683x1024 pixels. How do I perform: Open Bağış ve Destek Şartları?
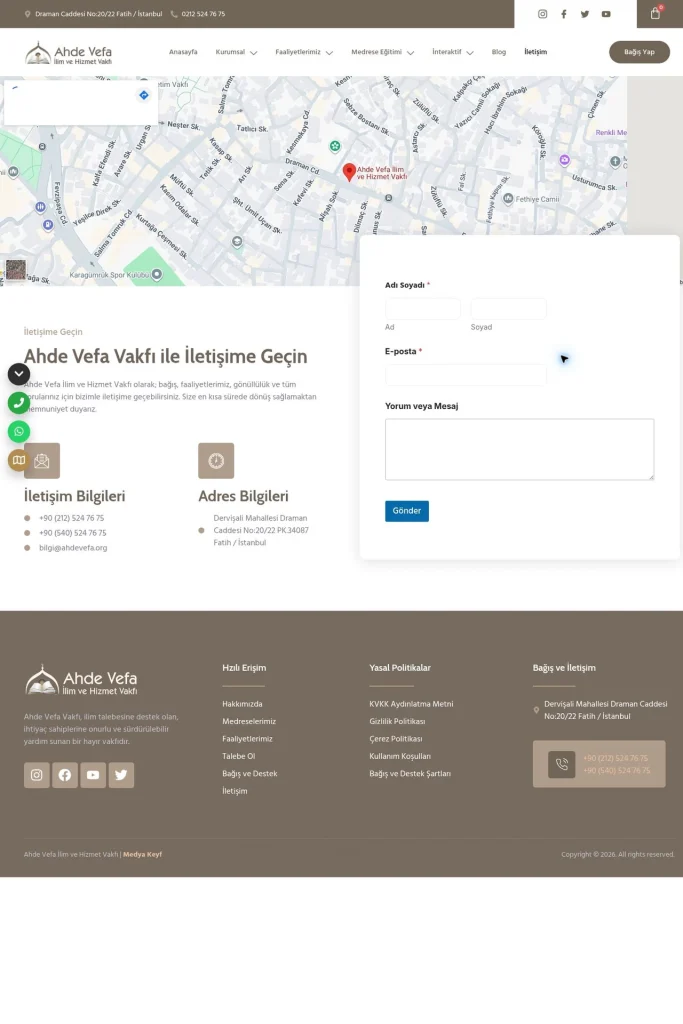tap(410, 774)
